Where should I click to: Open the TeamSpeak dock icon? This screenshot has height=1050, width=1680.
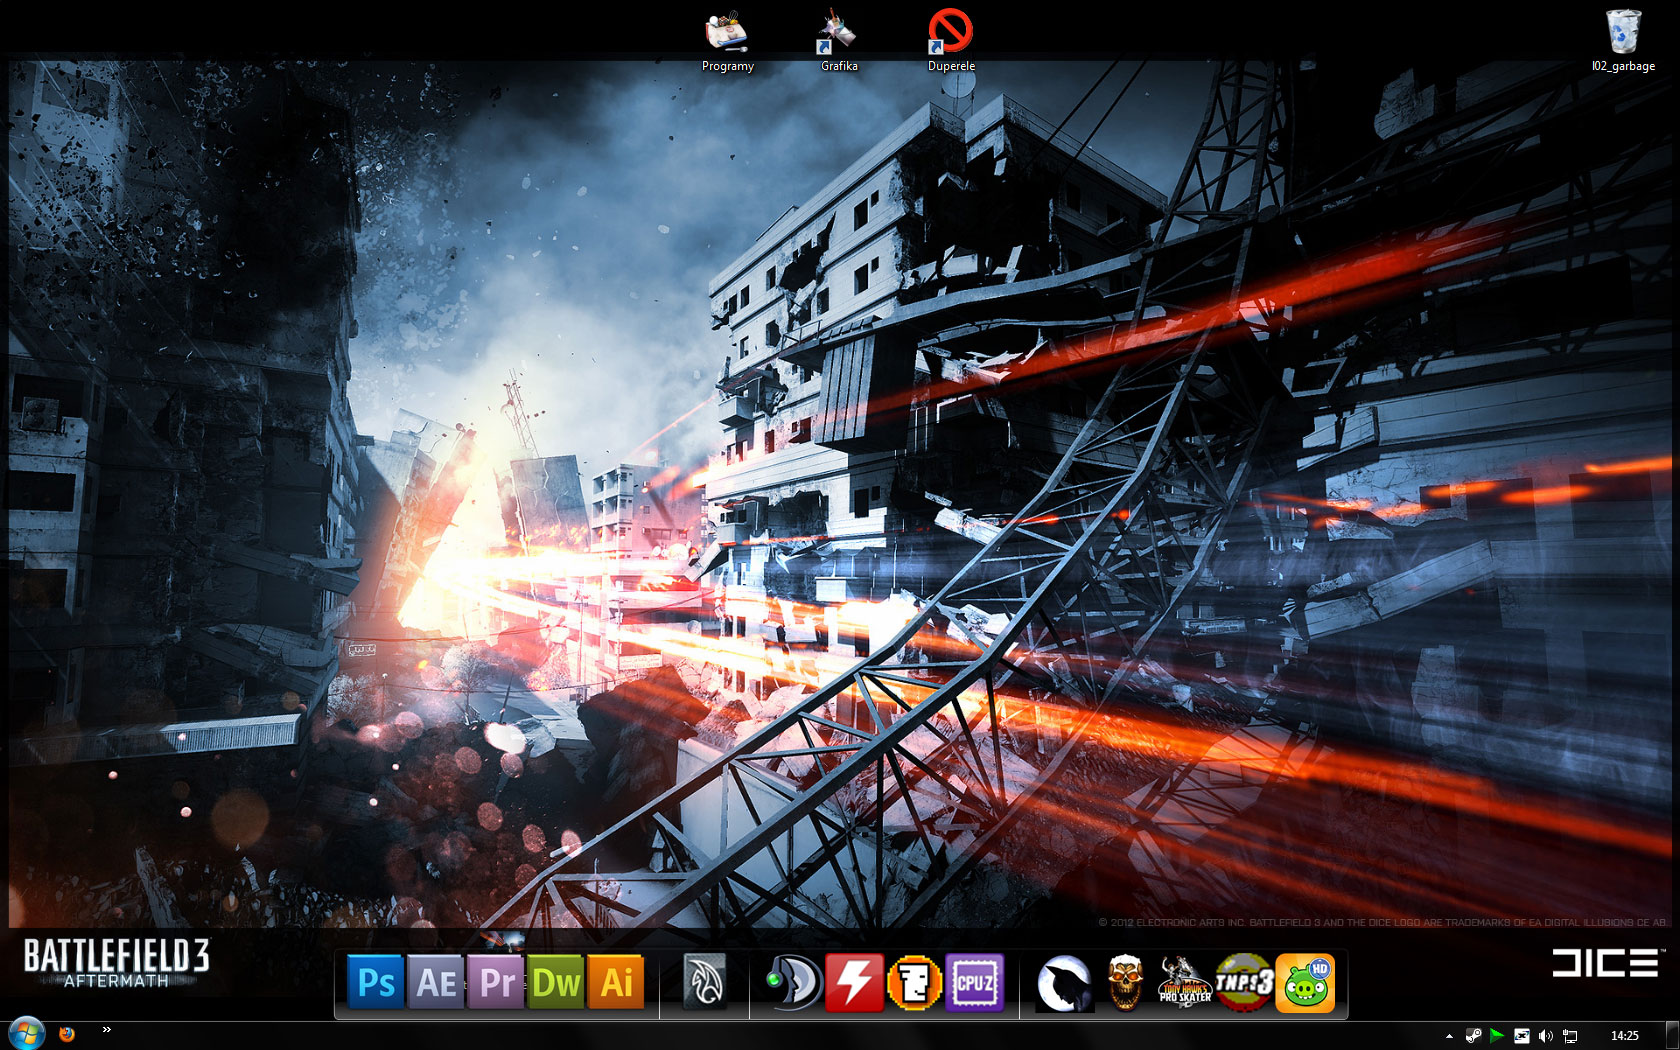793,982
